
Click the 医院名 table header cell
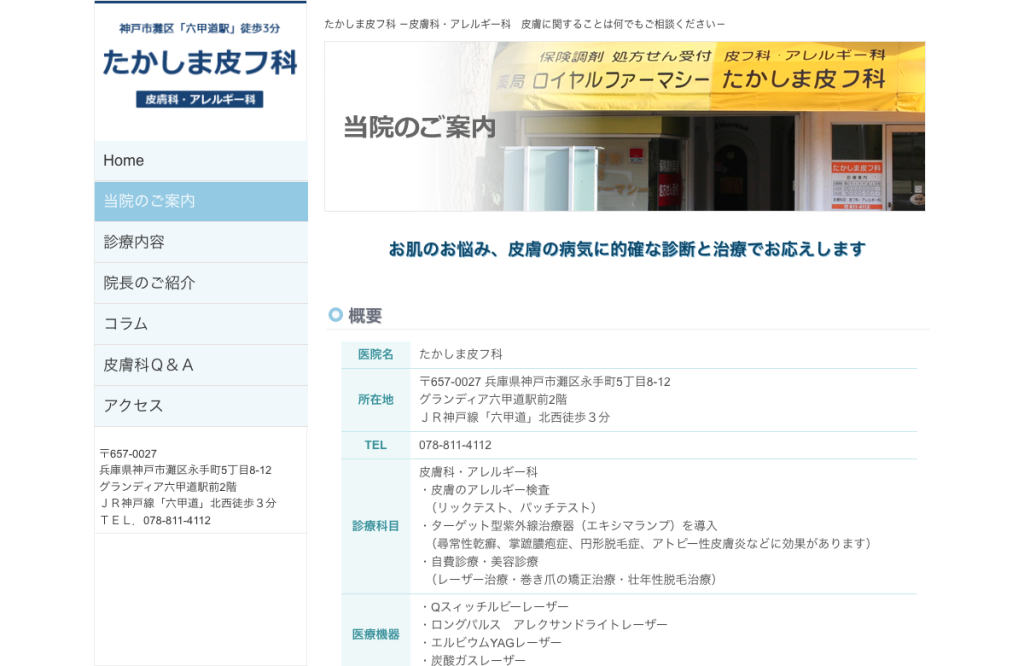pyautogui.click(x=376, y=355)
